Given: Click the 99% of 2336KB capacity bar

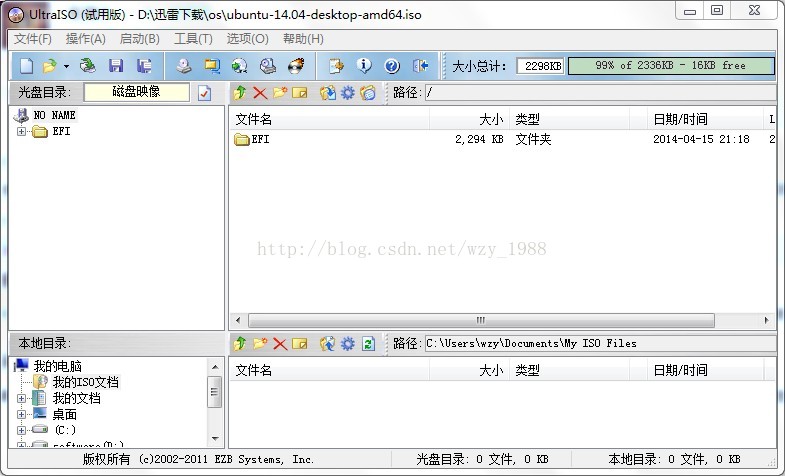Looking at the screenshot, I should 671,66.
